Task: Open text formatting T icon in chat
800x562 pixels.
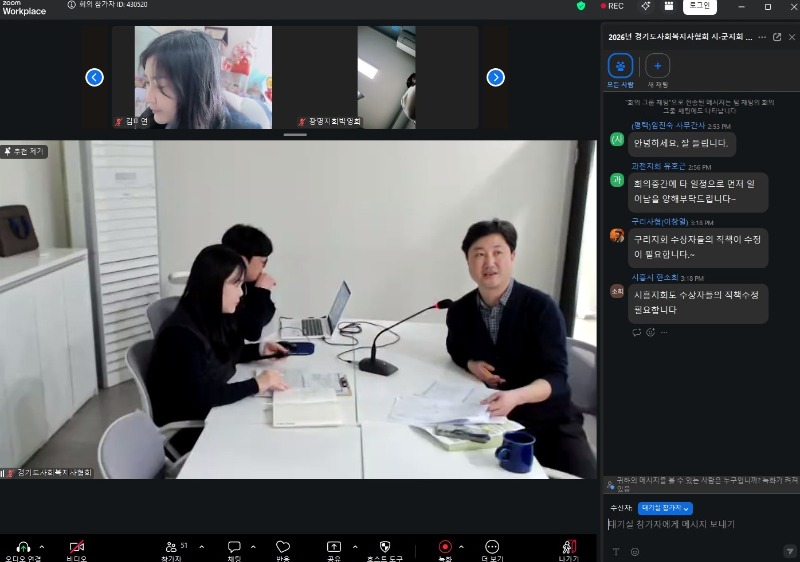Action: coord(616,552)
